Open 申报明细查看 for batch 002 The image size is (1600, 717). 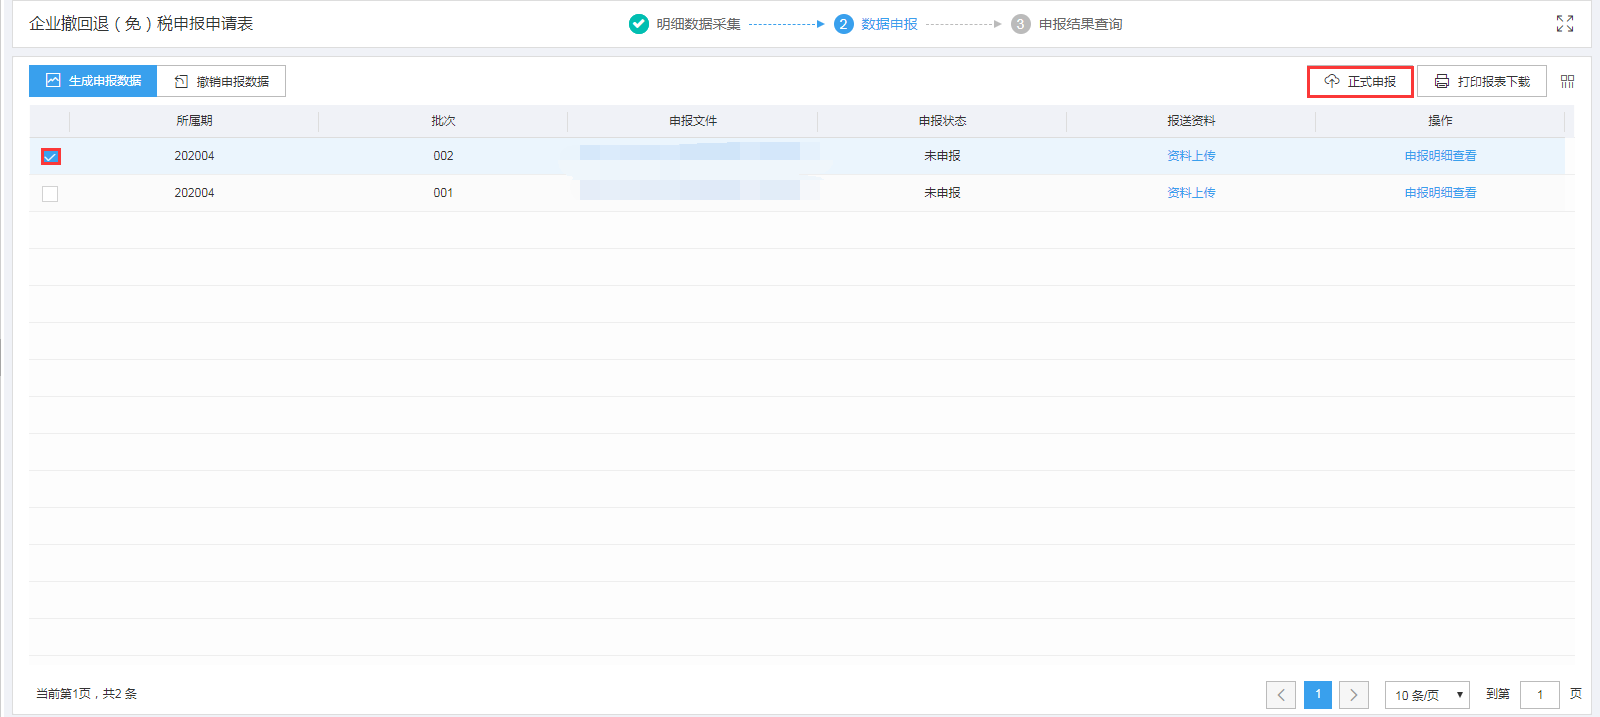tap(1440, 156)
